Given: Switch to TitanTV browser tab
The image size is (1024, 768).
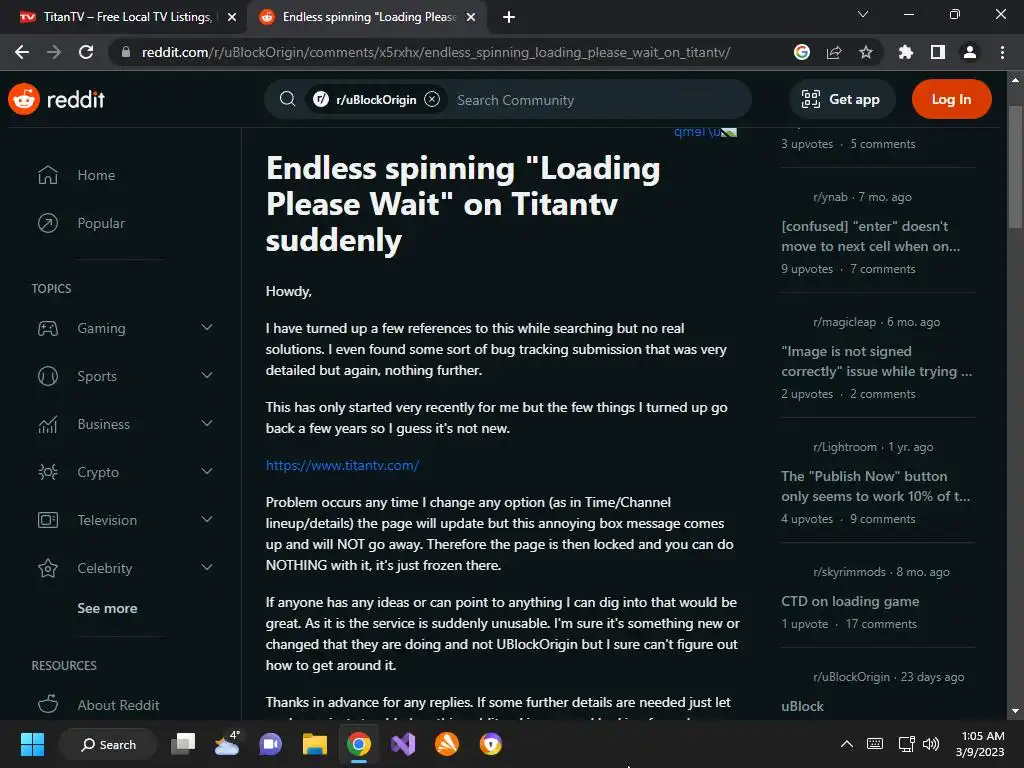Looking at the screenshot, I should [124, 17].
